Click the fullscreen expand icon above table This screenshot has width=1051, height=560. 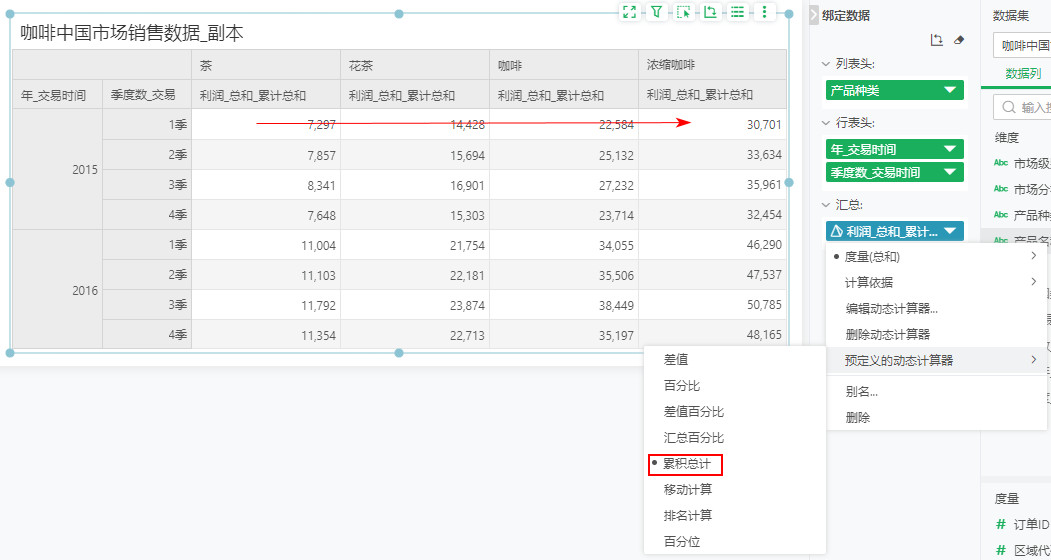tap(629, 12)
